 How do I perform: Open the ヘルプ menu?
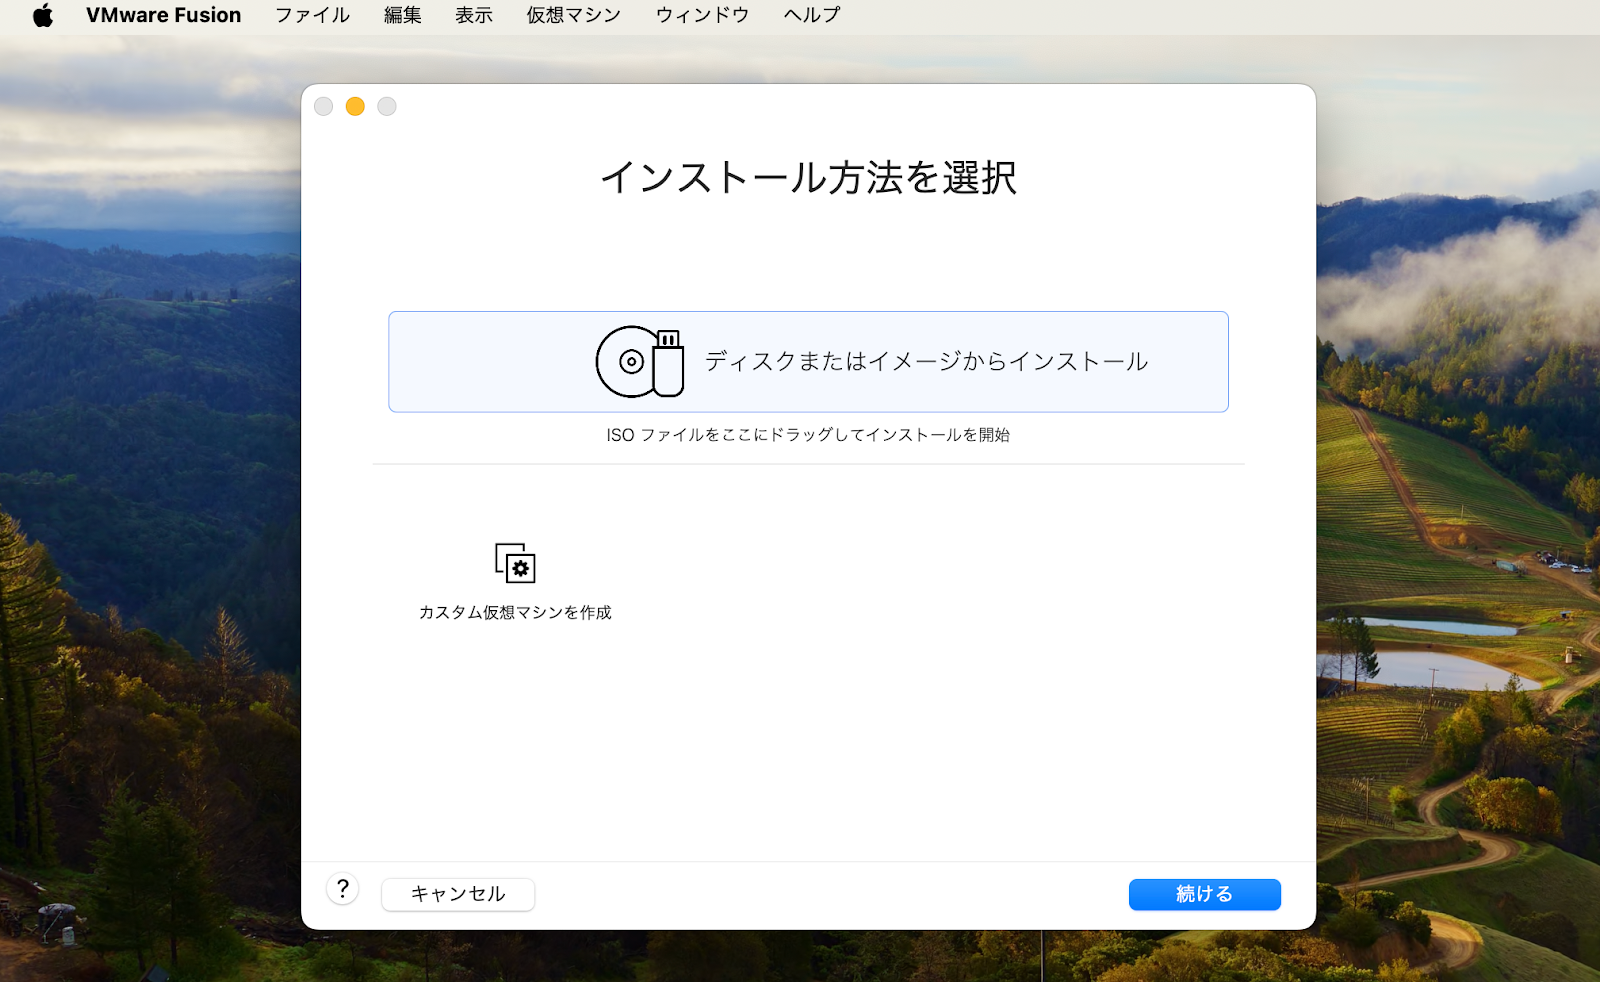812,15
